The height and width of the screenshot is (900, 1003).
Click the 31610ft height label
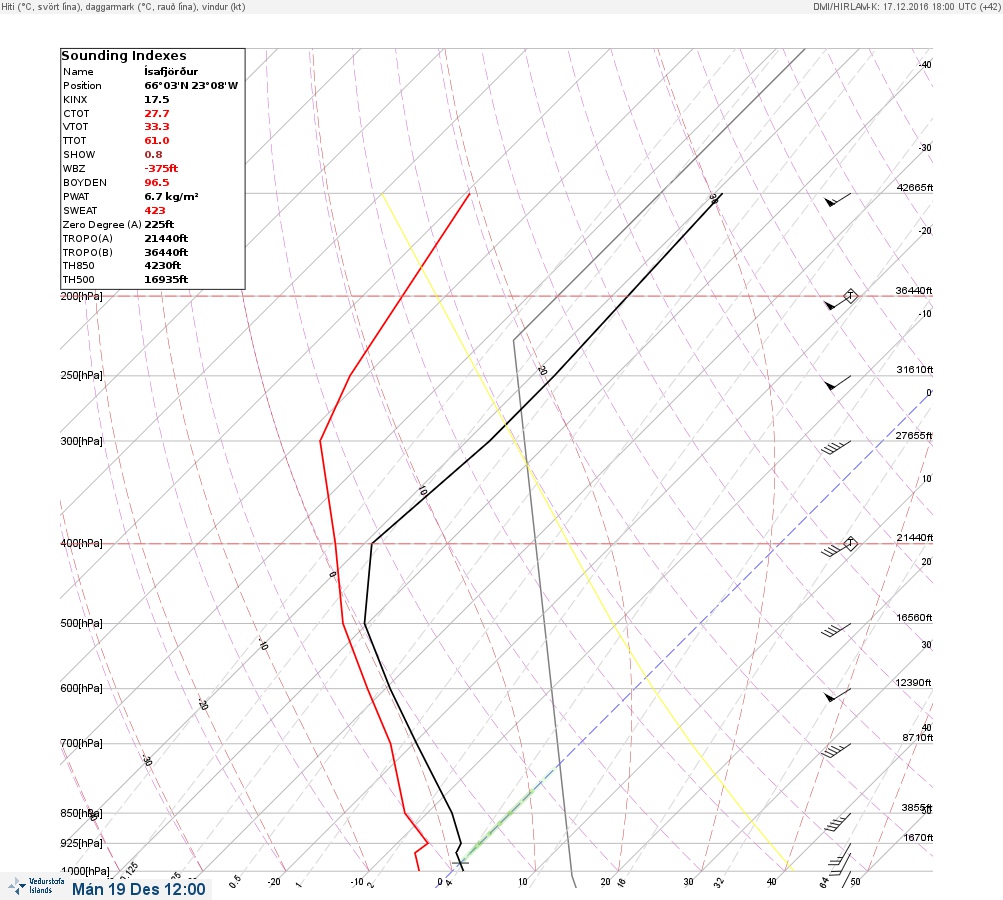pos(915,370)
